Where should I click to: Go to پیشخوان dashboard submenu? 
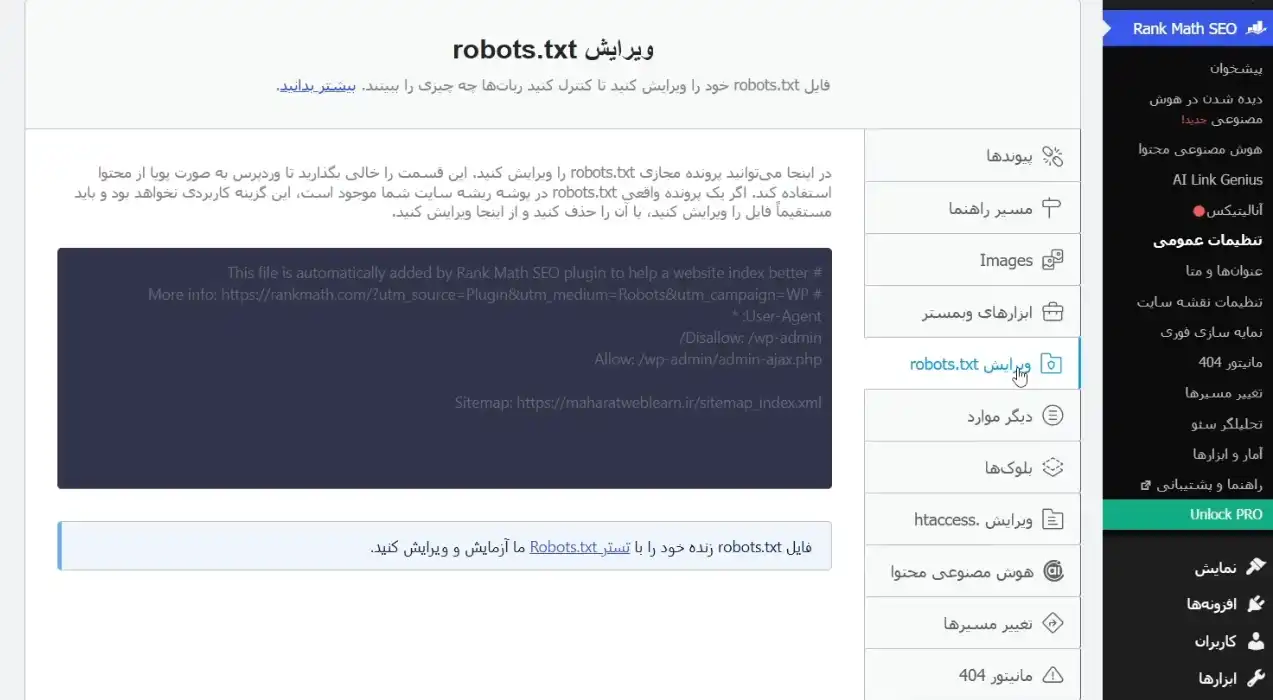1236,68
